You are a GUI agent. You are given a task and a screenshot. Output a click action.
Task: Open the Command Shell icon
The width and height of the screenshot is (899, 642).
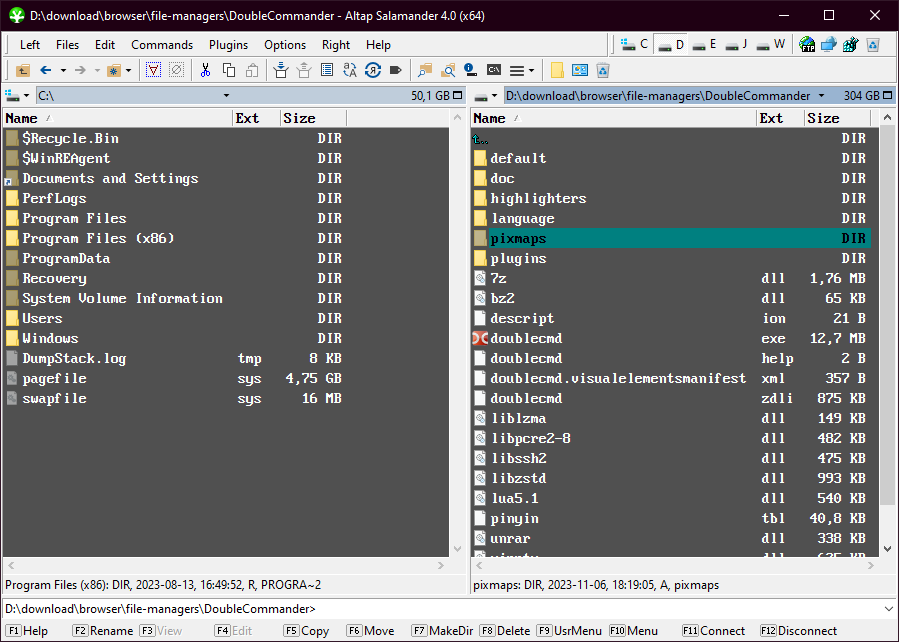(x=494, y=70)
